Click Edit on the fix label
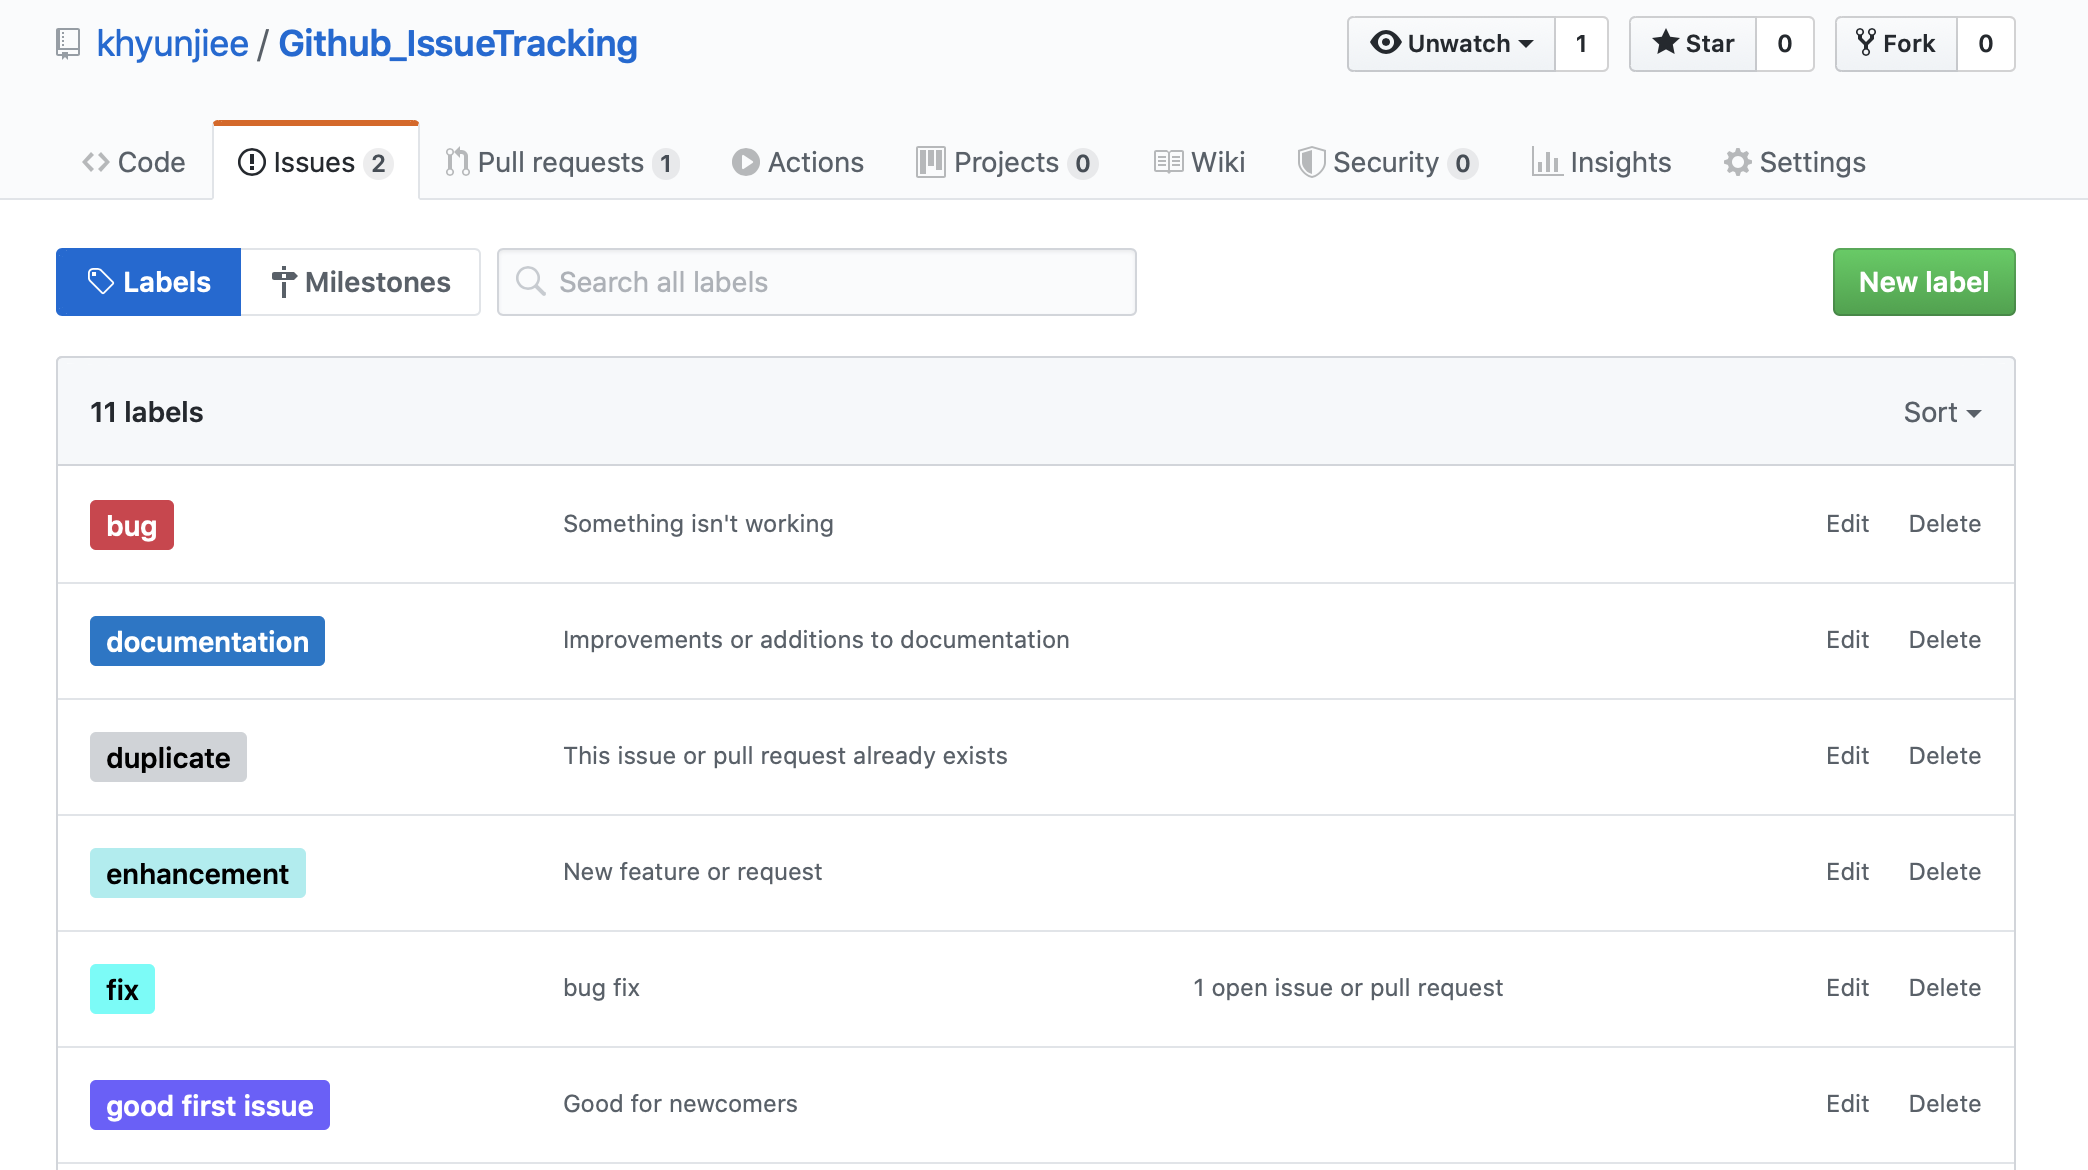Viewport: 2088px width, 1170px height. (x=1847, y=988)
